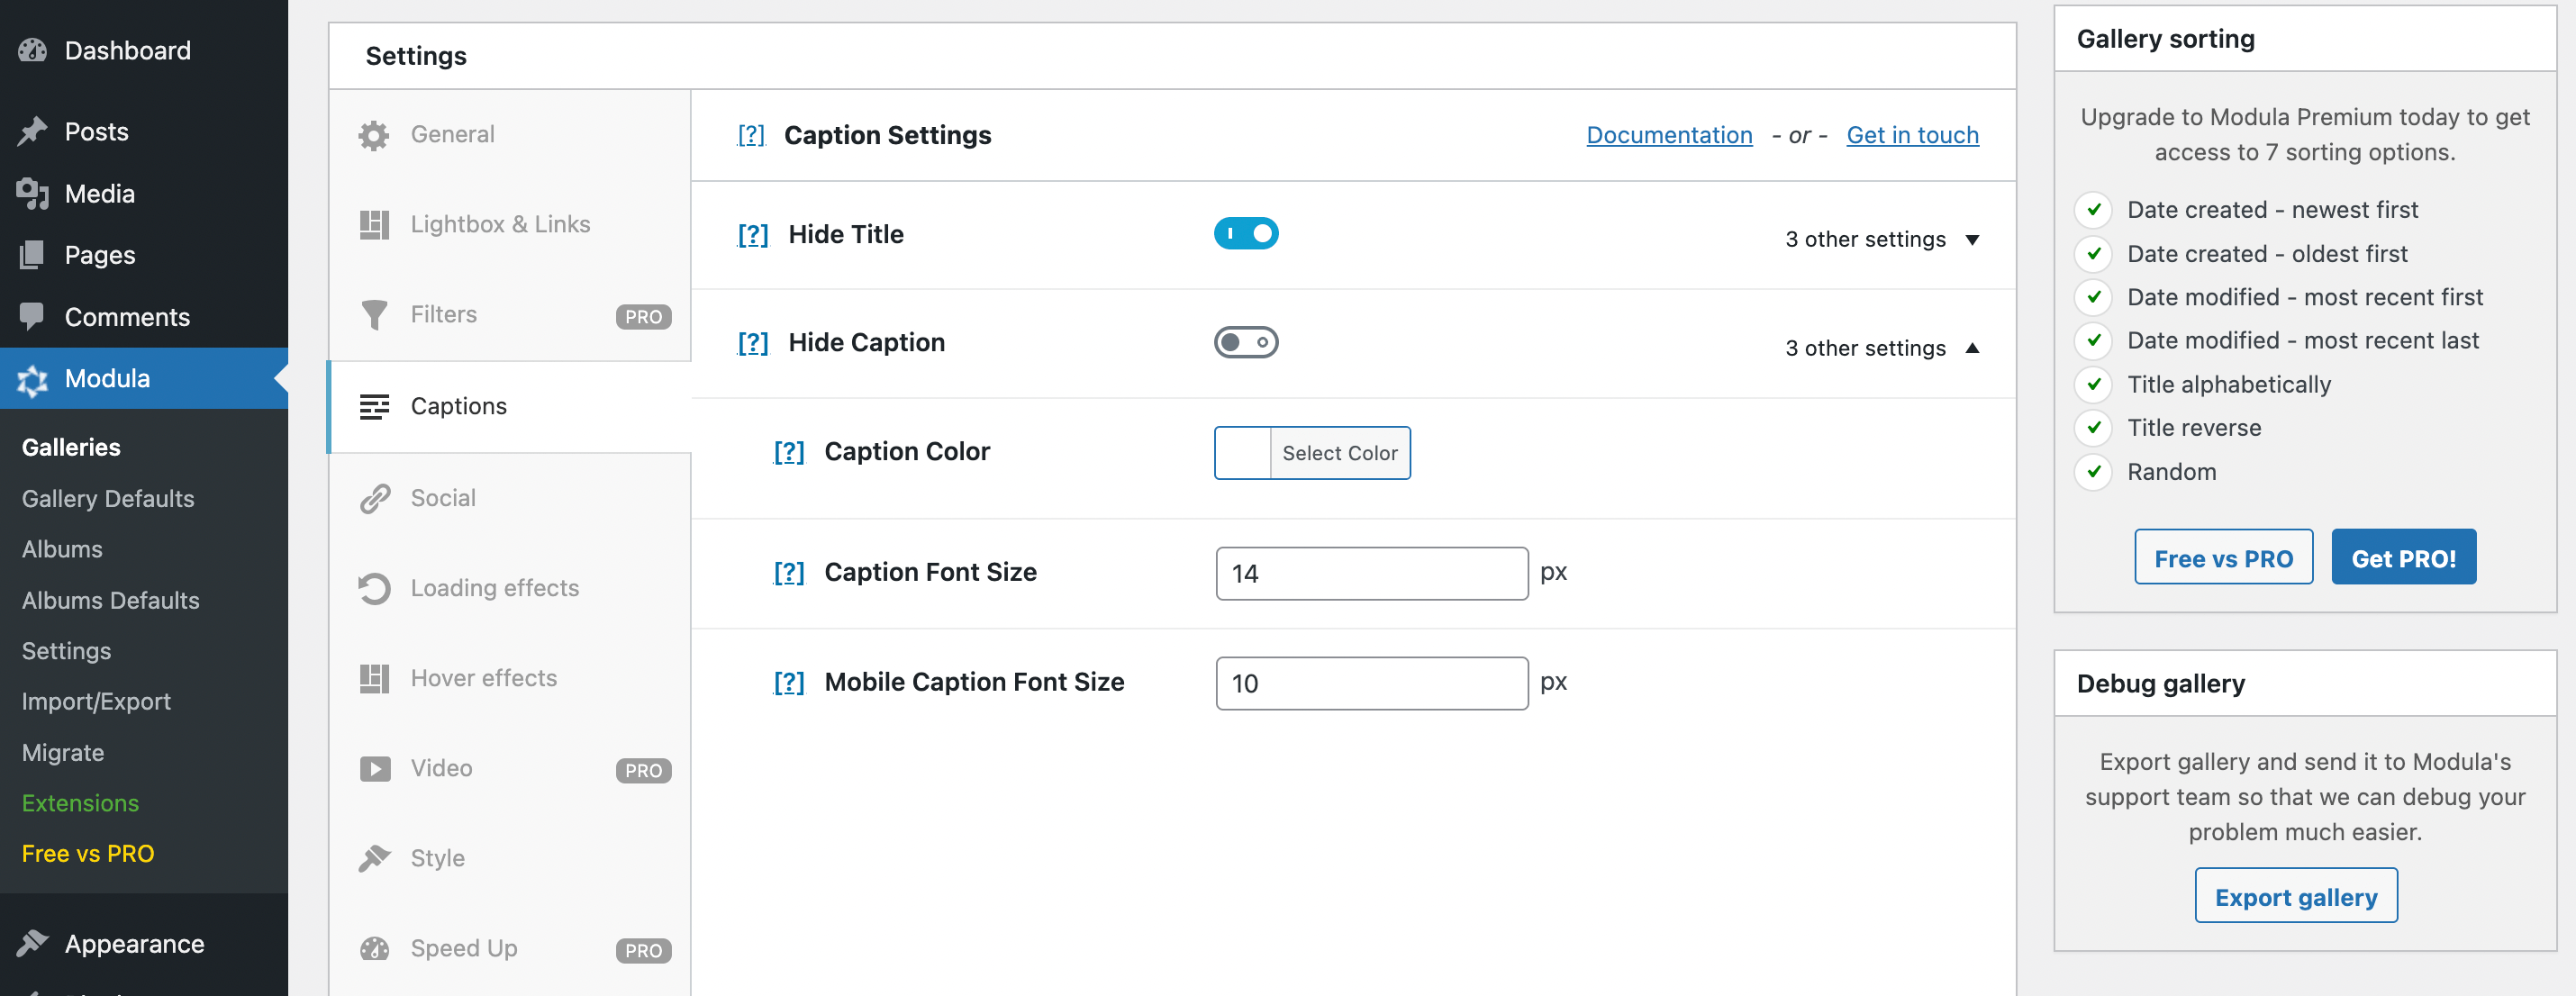Go to Gallery Defaults in the Modula menu
This screenshot has height=996, width=2576.
coord(107,498)
